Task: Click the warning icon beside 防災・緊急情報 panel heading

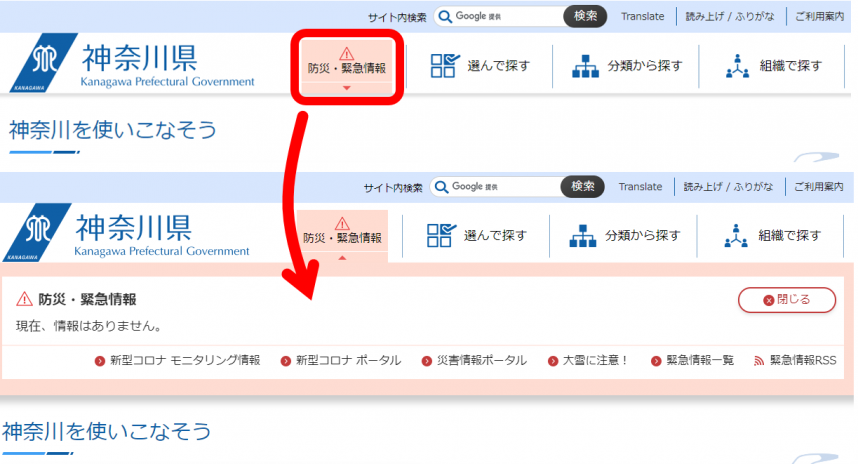Action: 24,299
